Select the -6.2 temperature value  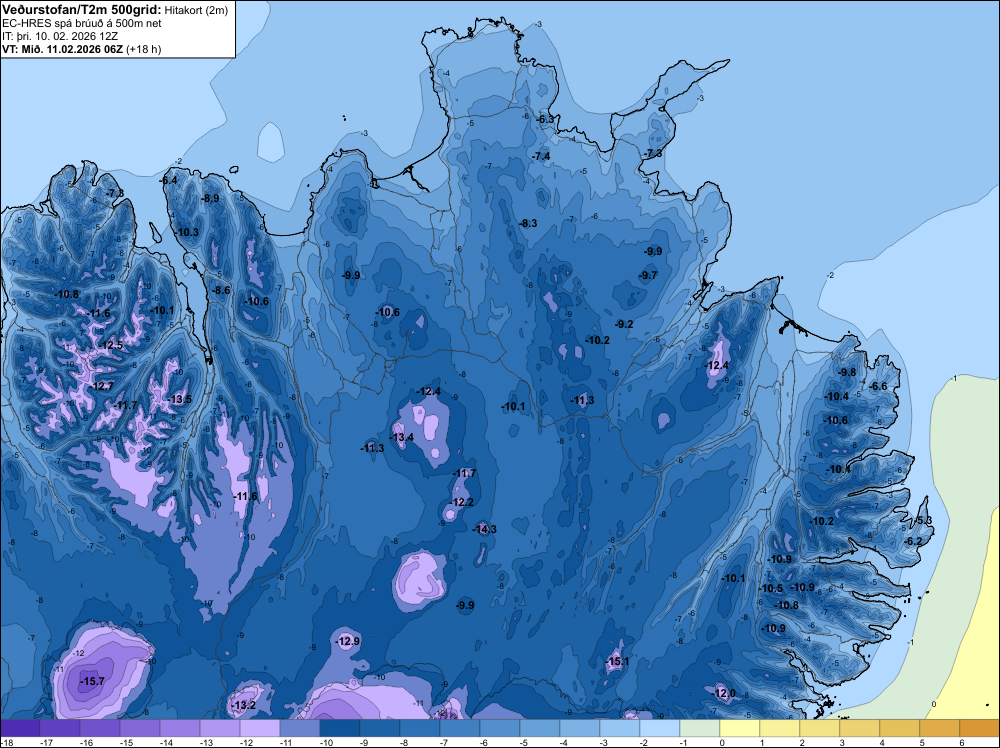(x=913, y=541)
